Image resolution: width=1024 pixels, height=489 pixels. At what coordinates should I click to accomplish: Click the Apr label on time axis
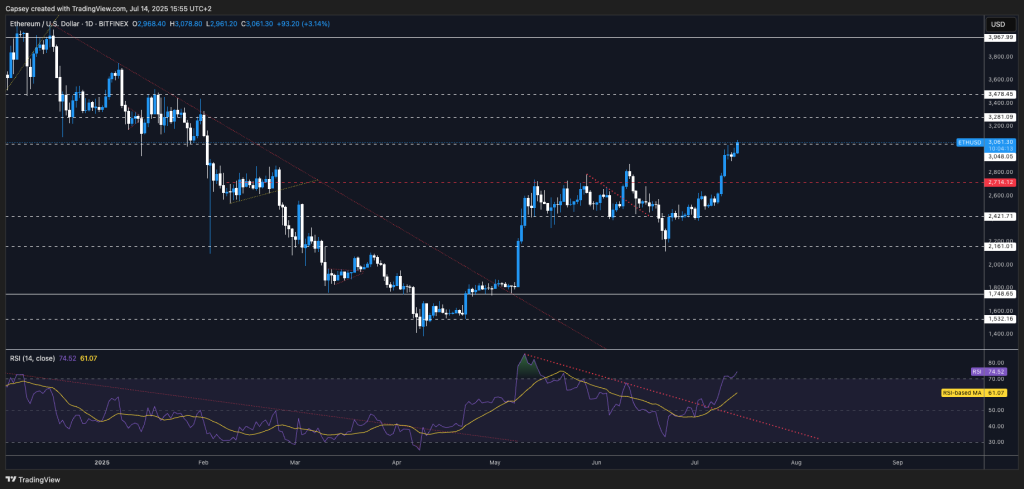[x=394, y=462]
